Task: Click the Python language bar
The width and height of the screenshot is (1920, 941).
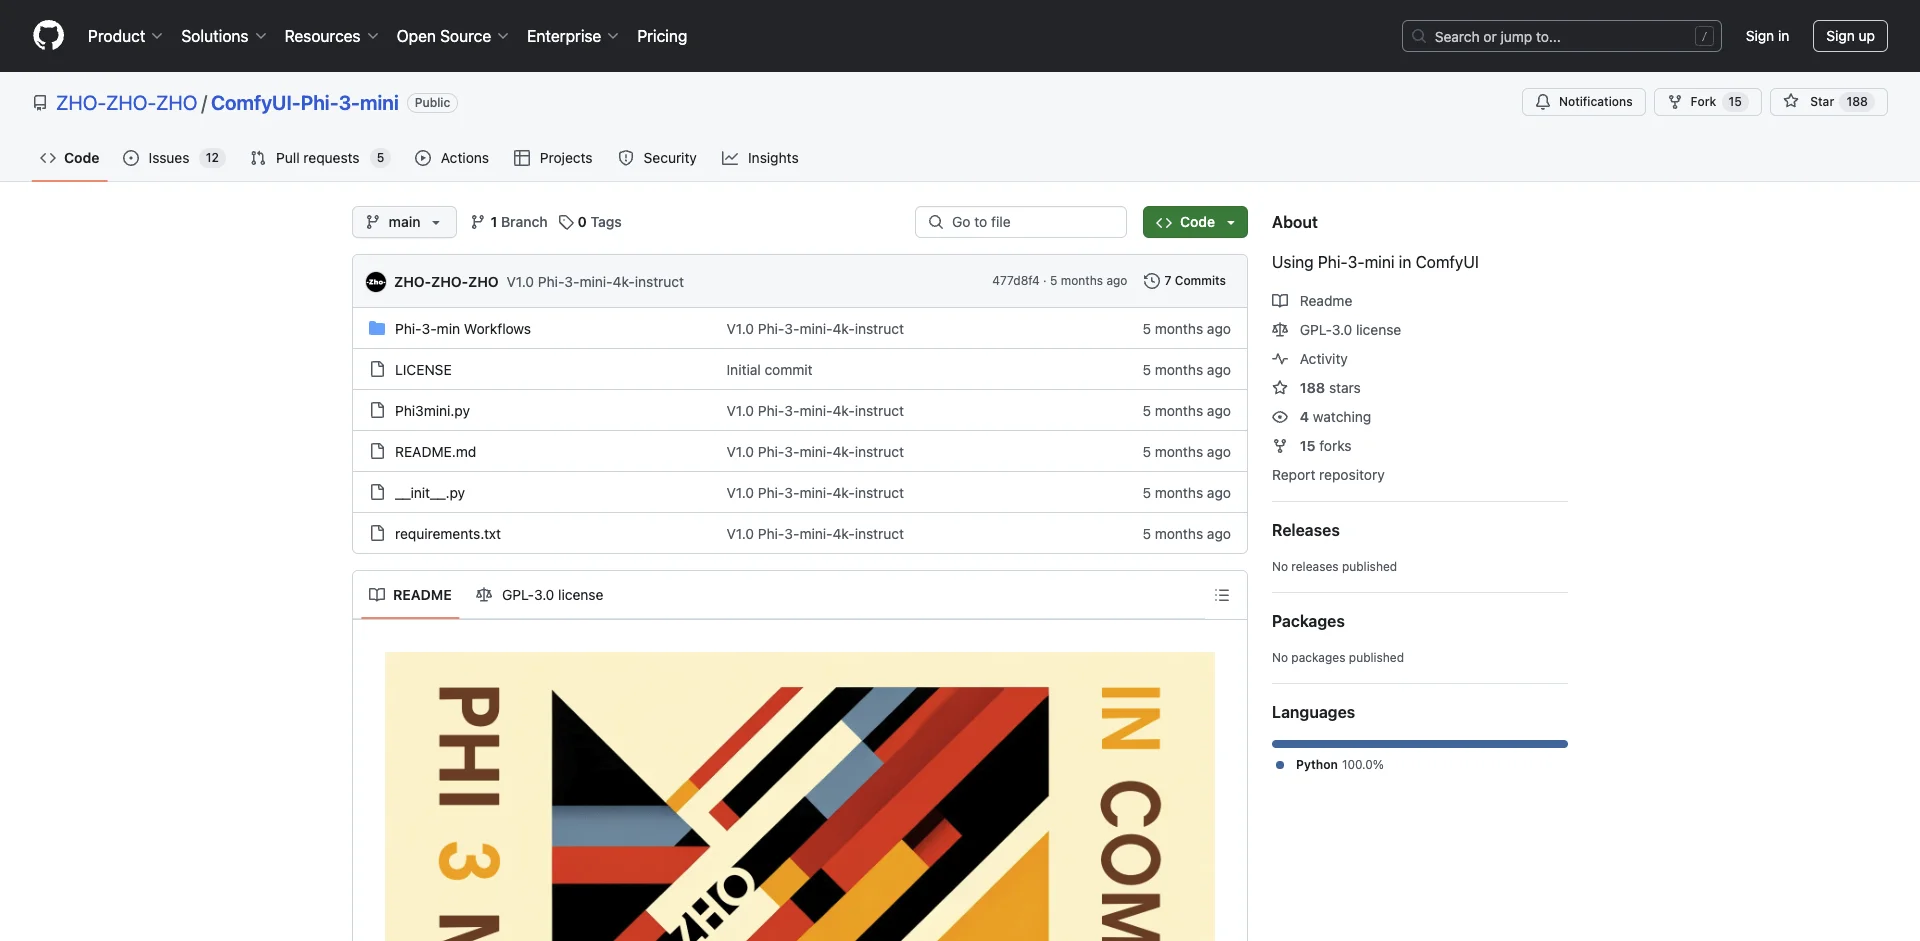Action: pyautogui.click(x=1420, y=744)
